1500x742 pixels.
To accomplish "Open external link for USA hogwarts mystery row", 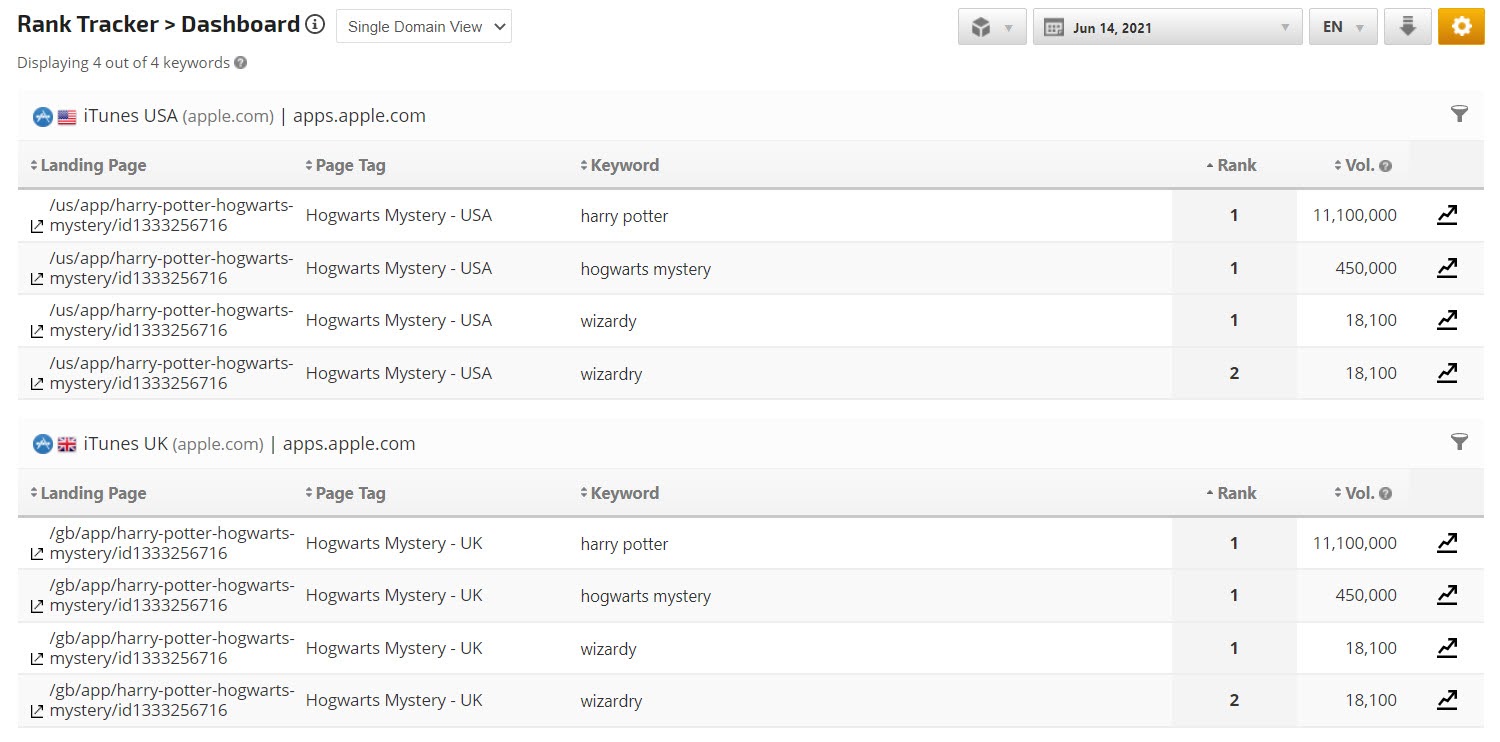I will tap(37, 279).
